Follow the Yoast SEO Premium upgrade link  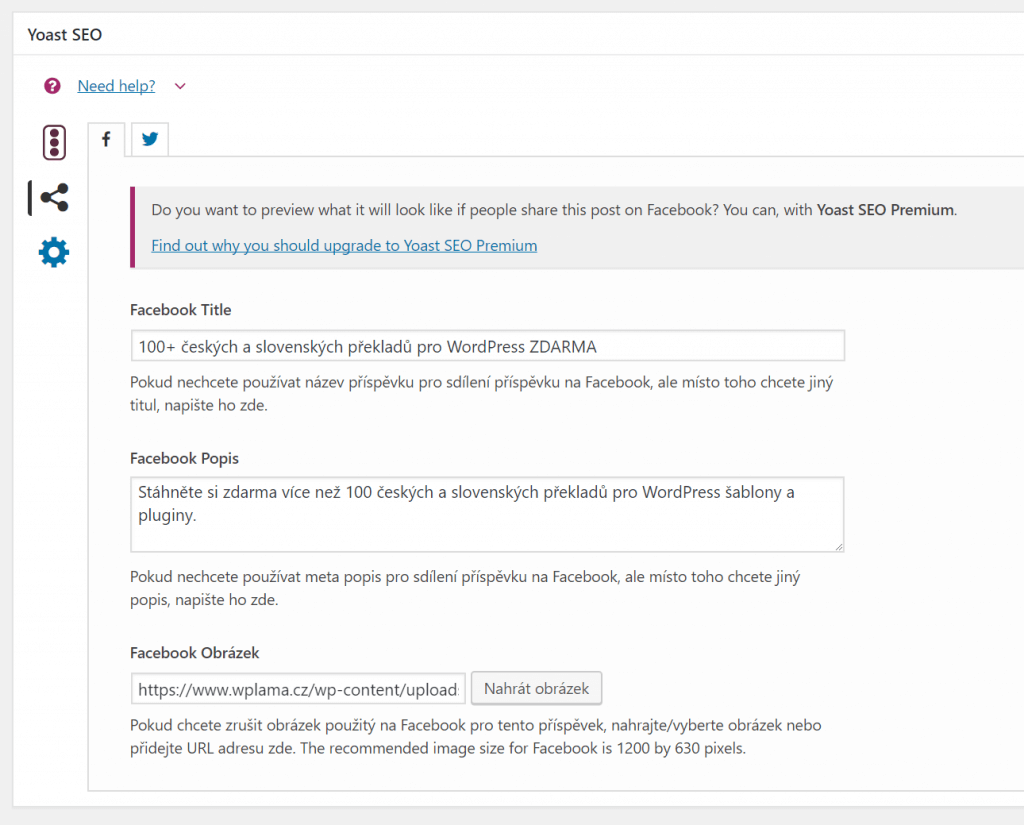point(344,246)
